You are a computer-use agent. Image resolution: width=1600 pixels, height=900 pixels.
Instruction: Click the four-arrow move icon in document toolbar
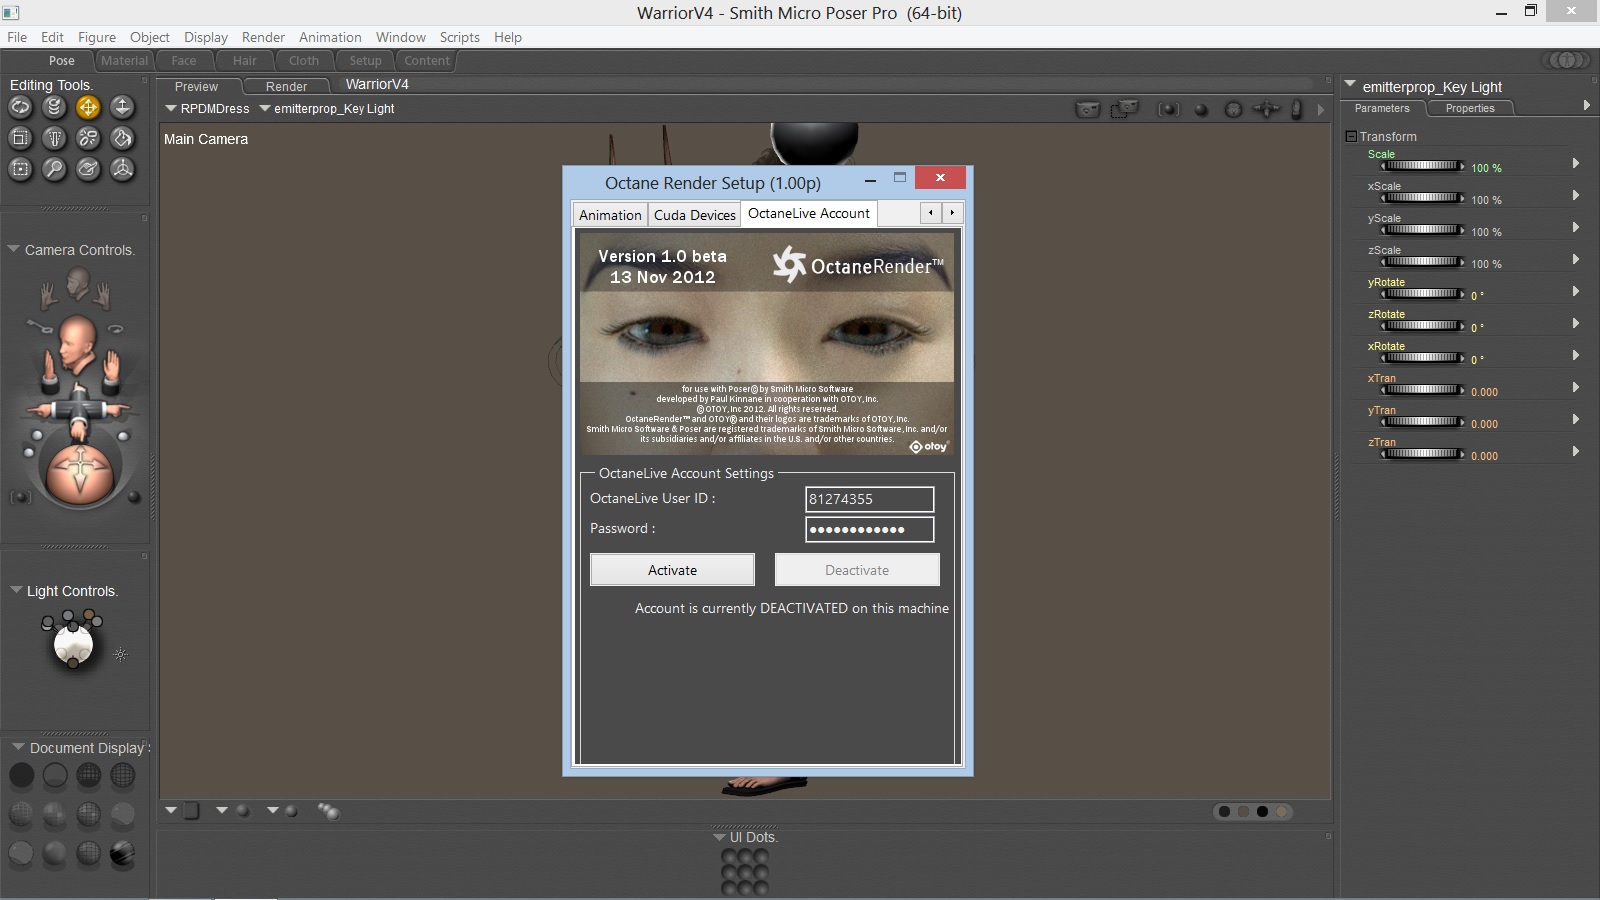(x=1266, y=109)
